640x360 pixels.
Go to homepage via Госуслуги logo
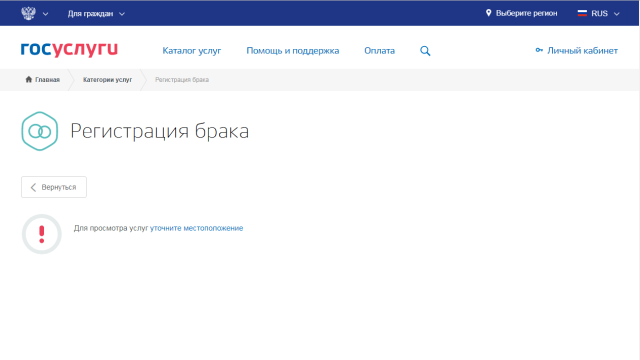pyautogui.click(x=69, y=49)
